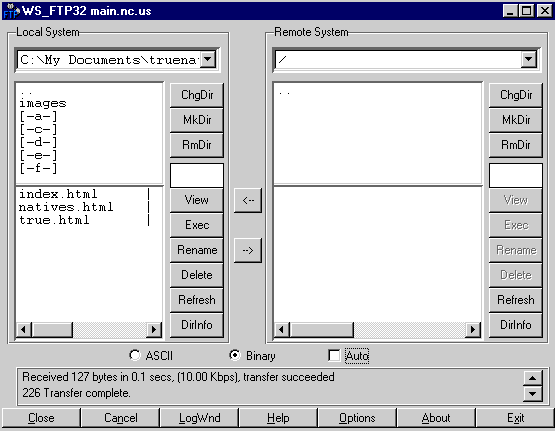Open remote directory path dropdown
555x431 pixels.
[529, 59]
